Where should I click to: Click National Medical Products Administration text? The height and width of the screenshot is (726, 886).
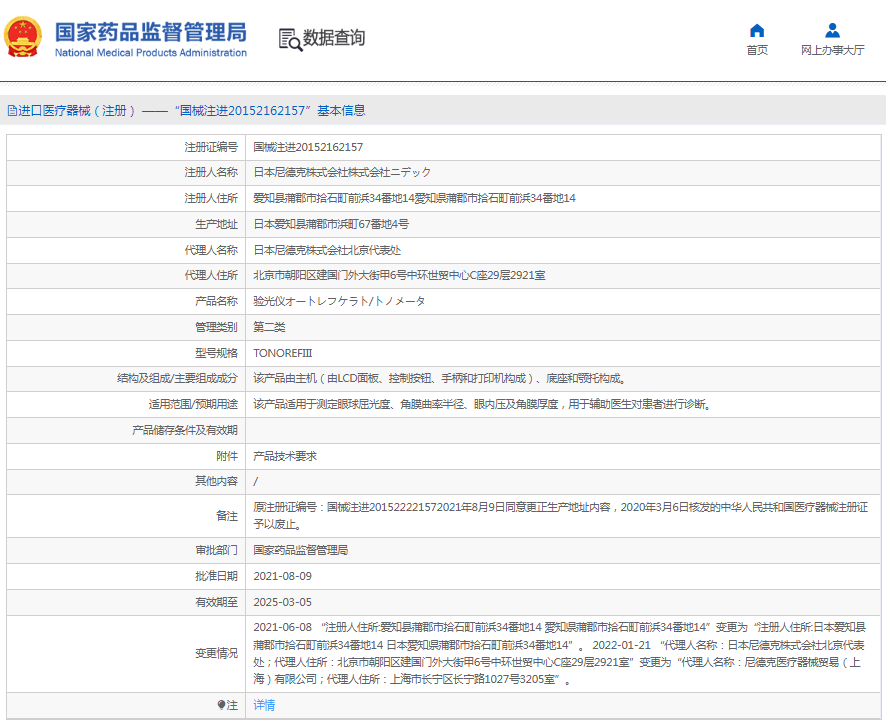pyautogui.click(x=151, y=53)
